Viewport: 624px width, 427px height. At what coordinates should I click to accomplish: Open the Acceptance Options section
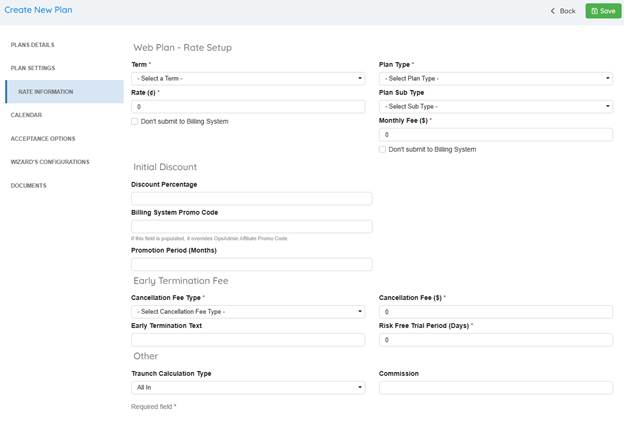(43, 138)
